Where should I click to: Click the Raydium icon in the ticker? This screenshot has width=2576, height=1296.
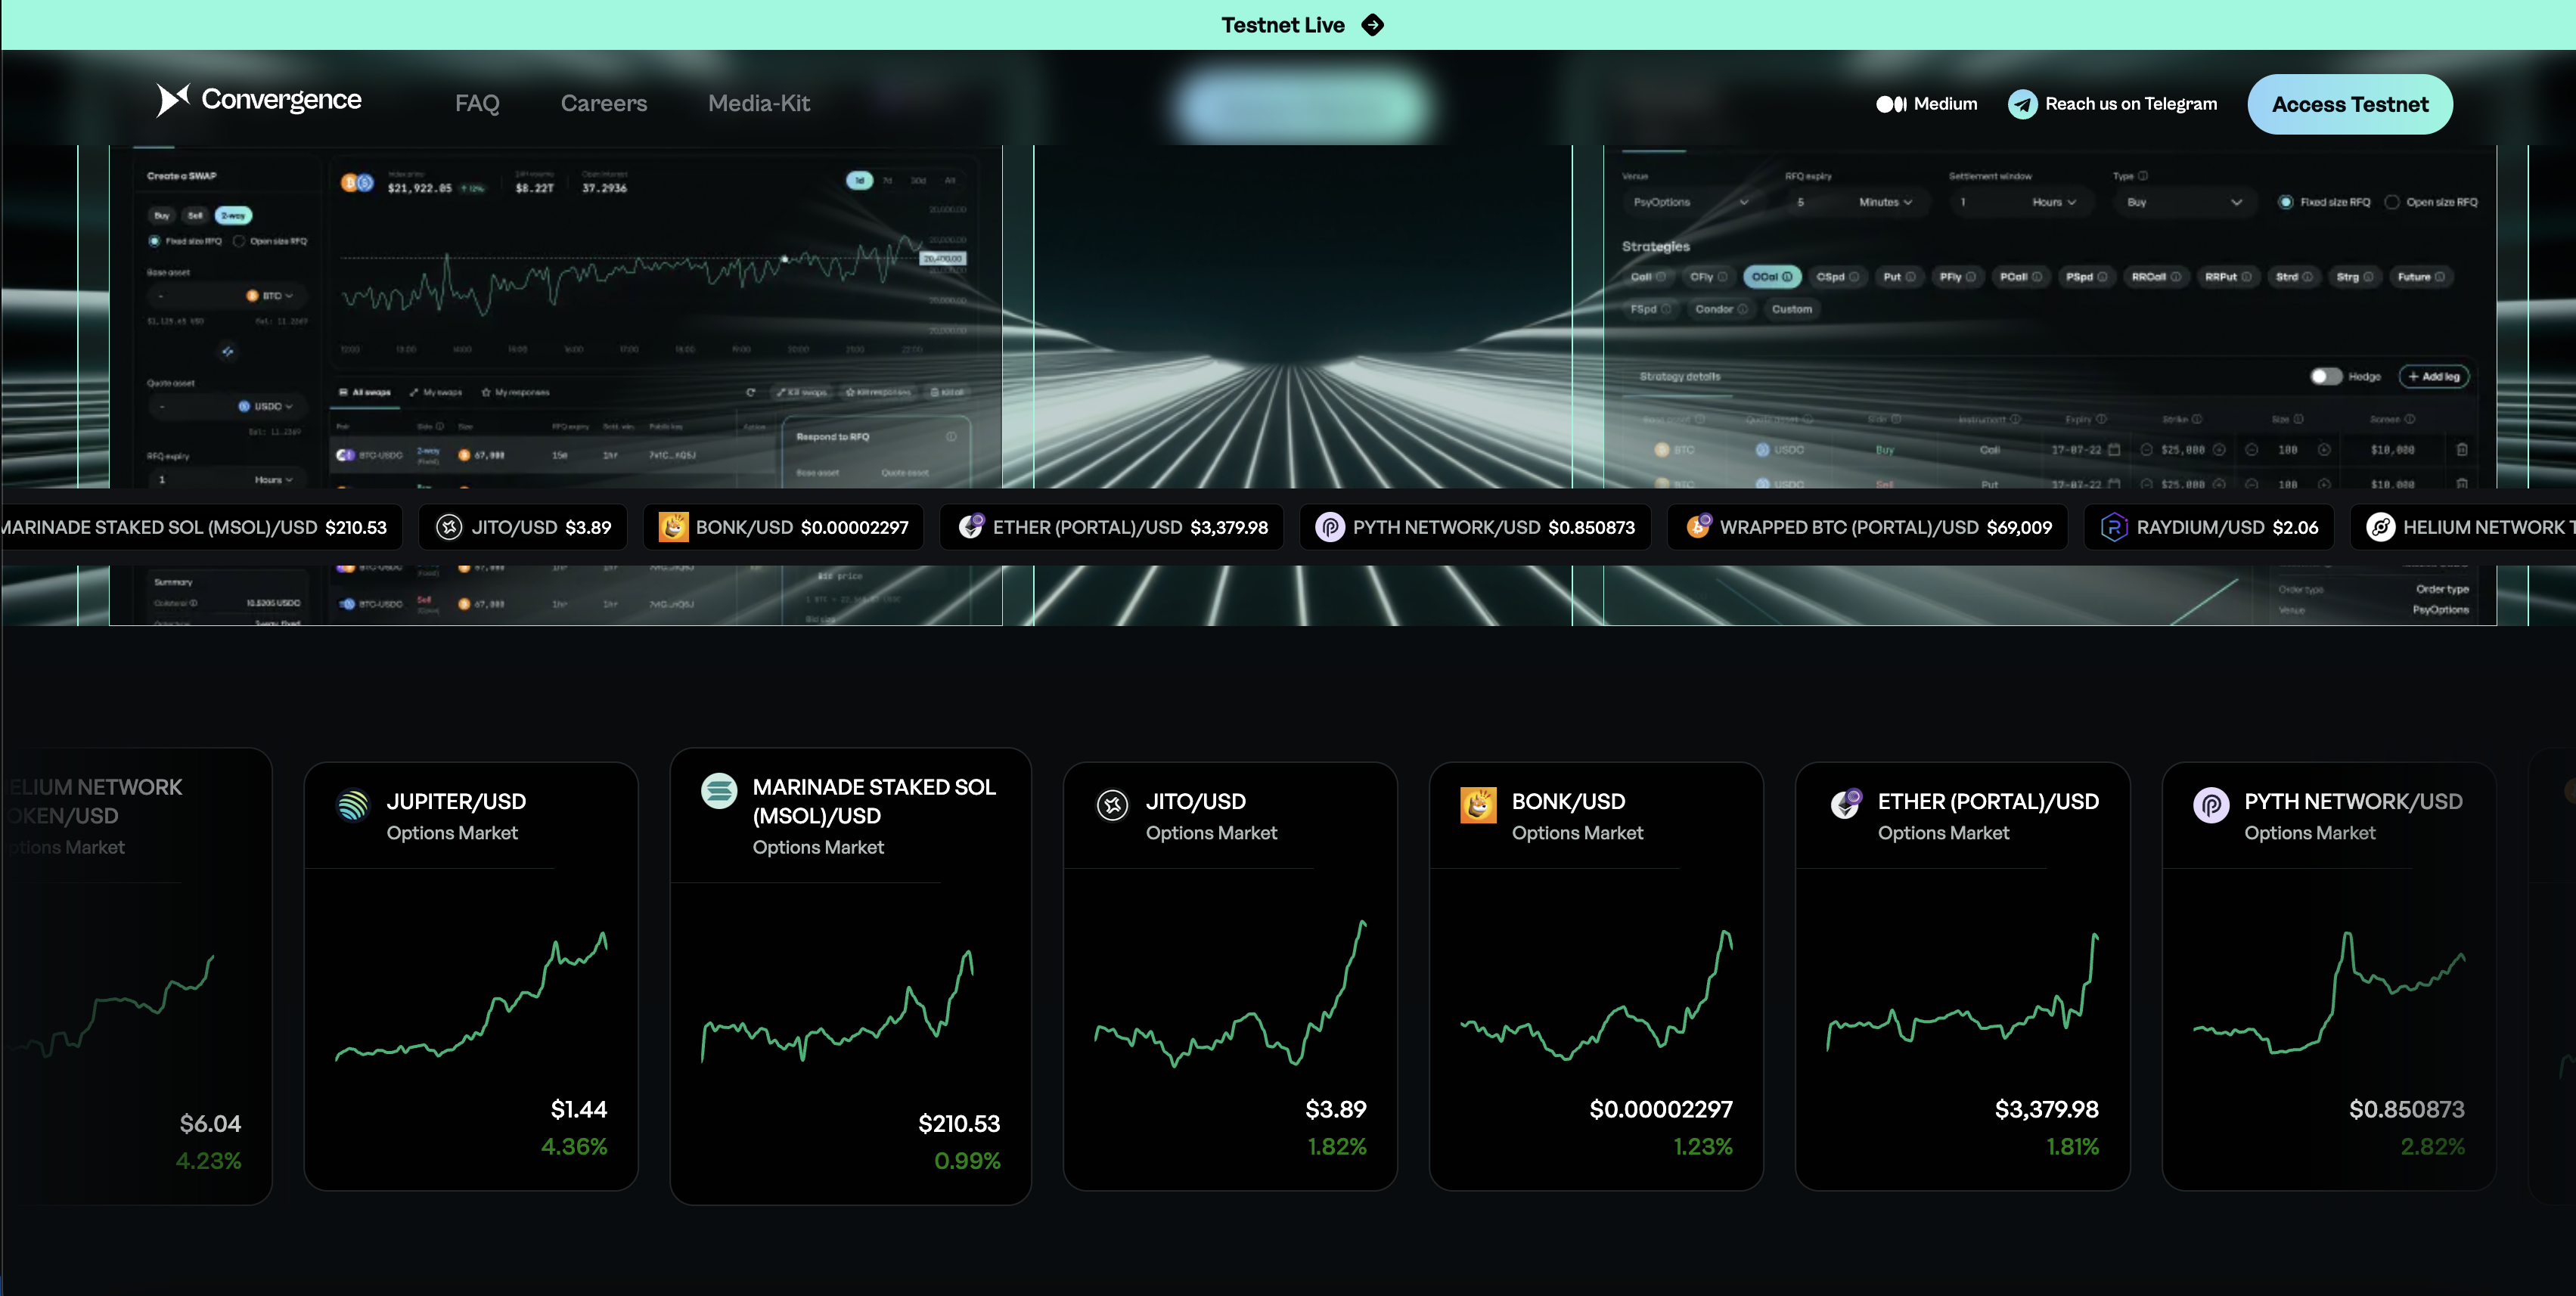pyautogui.click(x=2114, y=527)
